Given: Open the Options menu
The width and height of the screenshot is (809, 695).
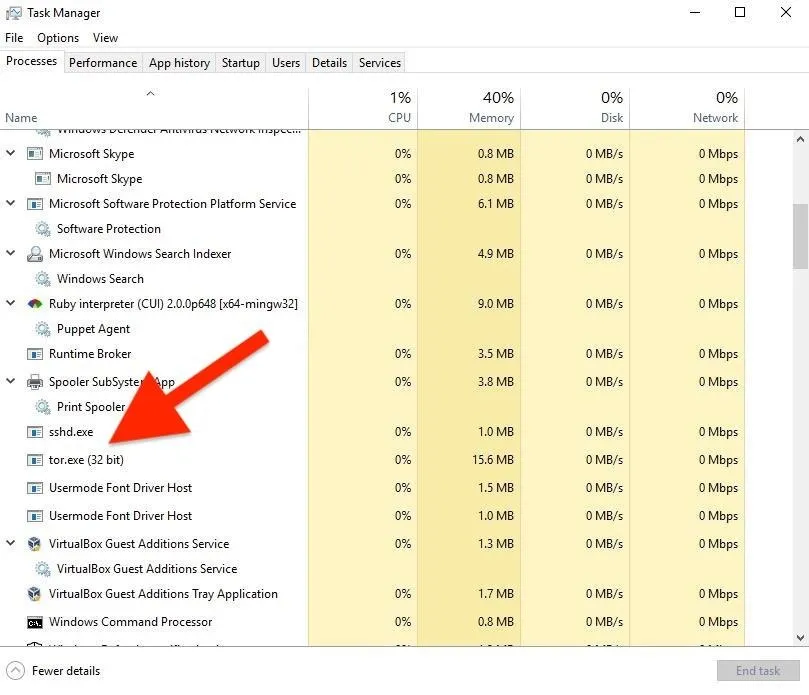Looking at the screenshot, I should 58,38.
